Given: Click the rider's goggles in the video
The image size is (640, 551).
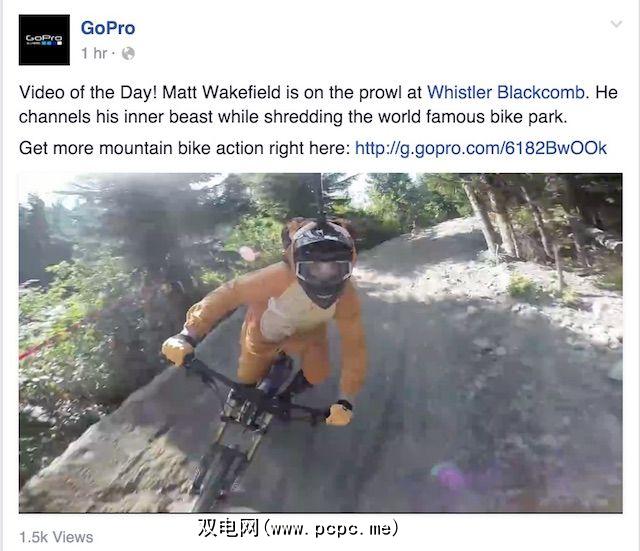Looking at the screenshot, I should coord(323,271).
